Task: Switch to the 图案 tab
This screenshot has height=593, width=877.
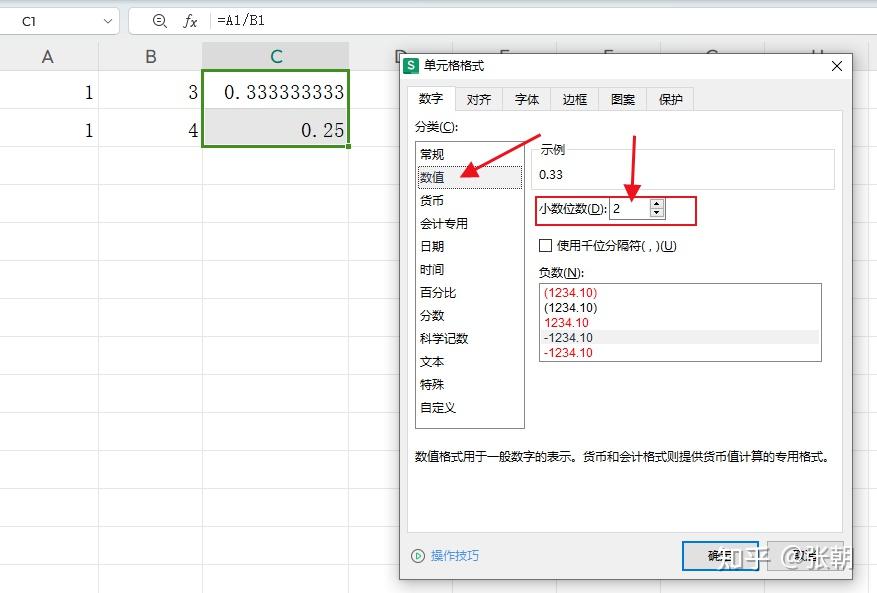Action: (x=623, y=100)
